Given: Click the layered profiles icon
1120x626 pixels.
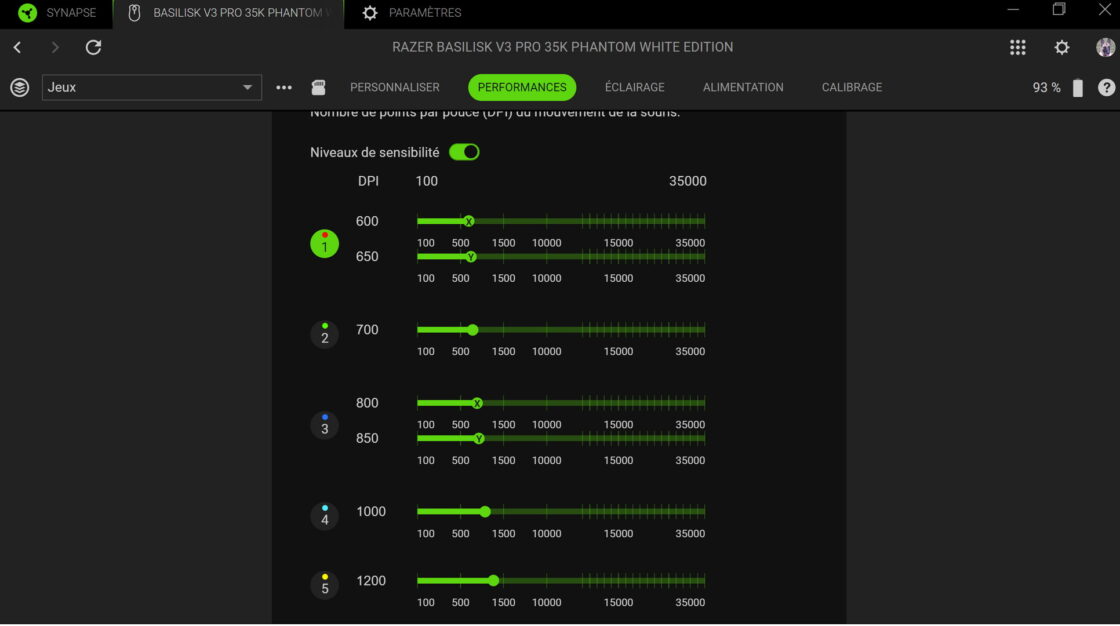Looking at the screenshot, I should [x=19, y=87].
